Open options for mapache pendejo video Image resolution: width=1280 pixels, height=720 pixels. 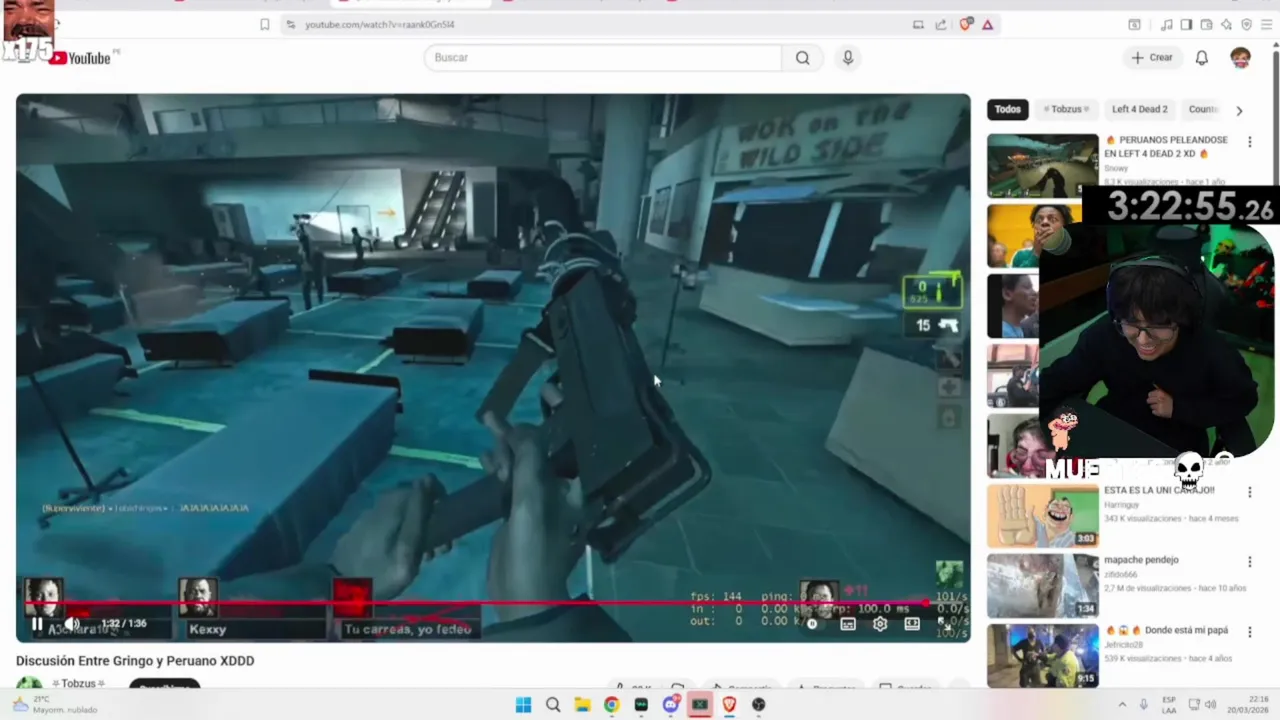click(x=1249, y=562)
